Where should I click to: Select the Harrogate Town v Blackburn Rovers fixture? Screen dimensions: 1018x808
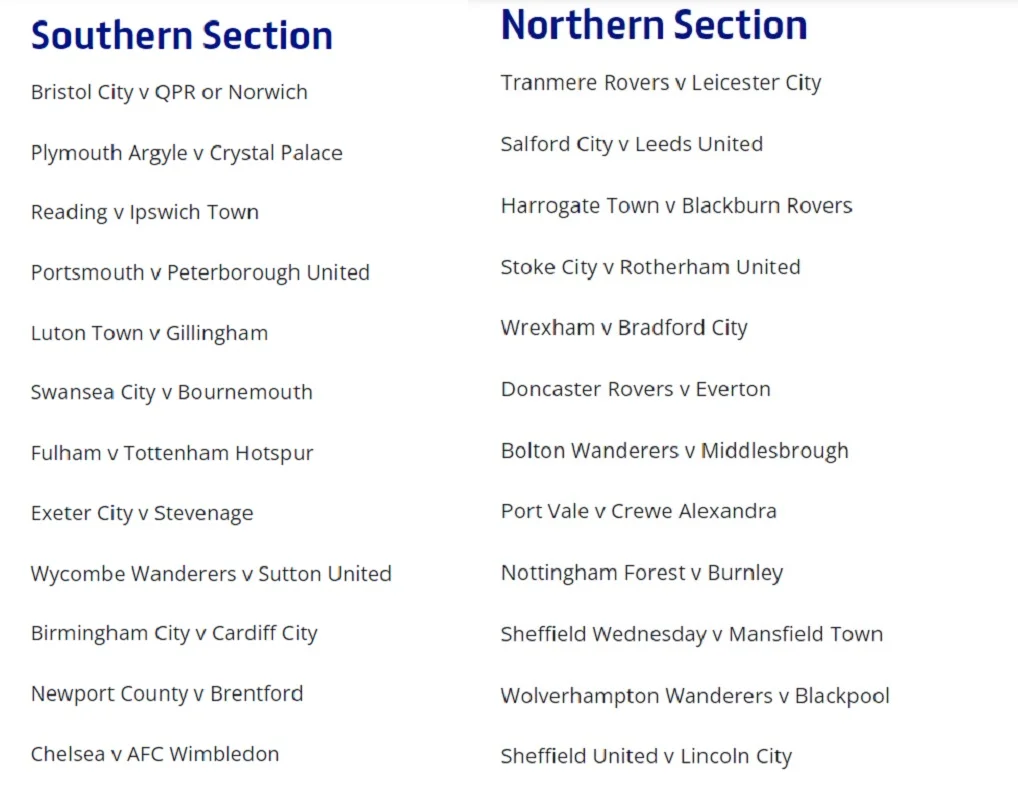676,206
